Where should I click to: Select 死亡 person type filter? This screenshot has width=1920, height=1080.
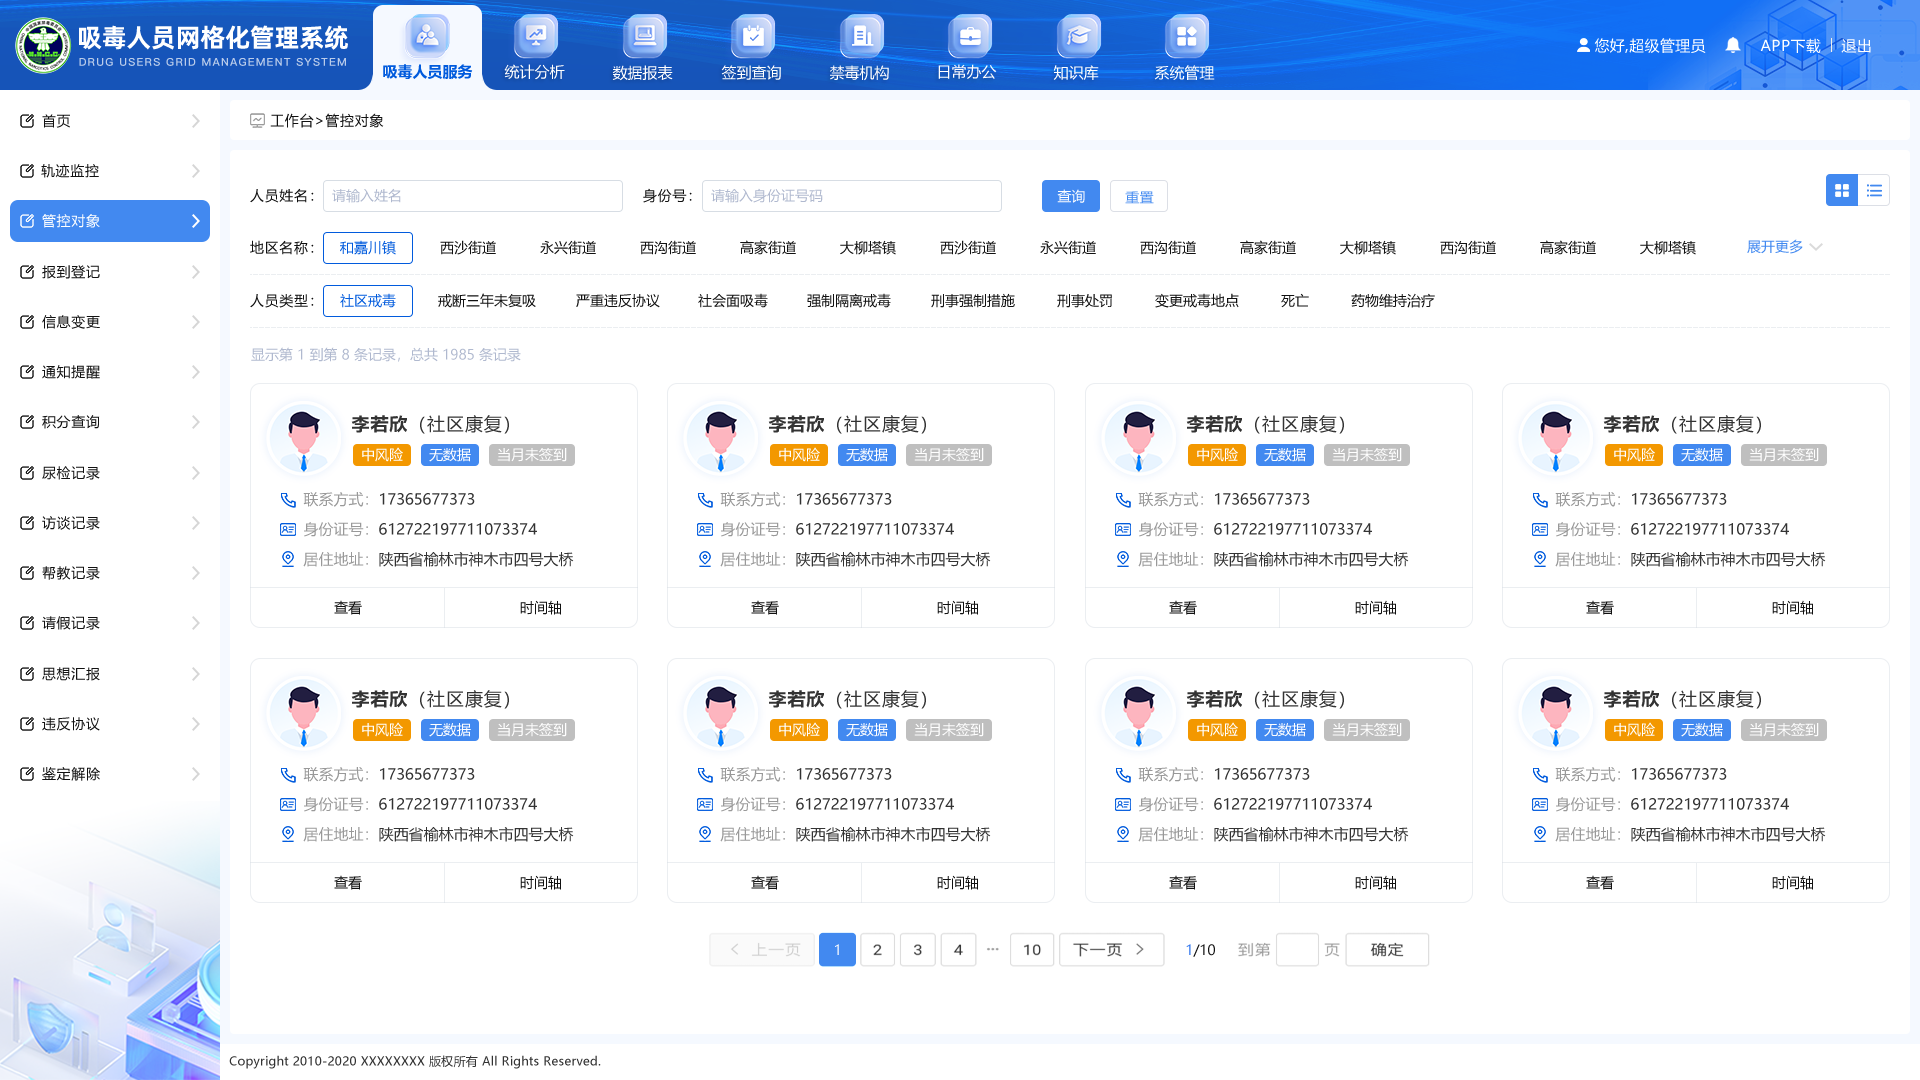coord(1295,301)
